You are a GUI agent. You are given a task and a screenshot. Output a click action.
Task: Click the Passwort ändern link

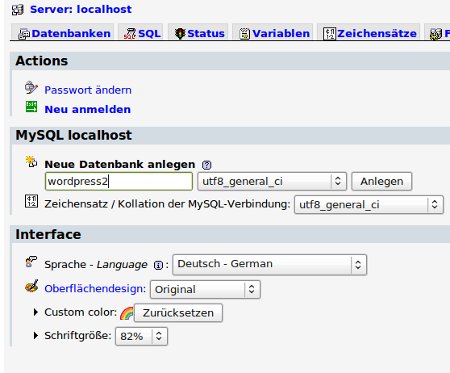tap(88, 90)
